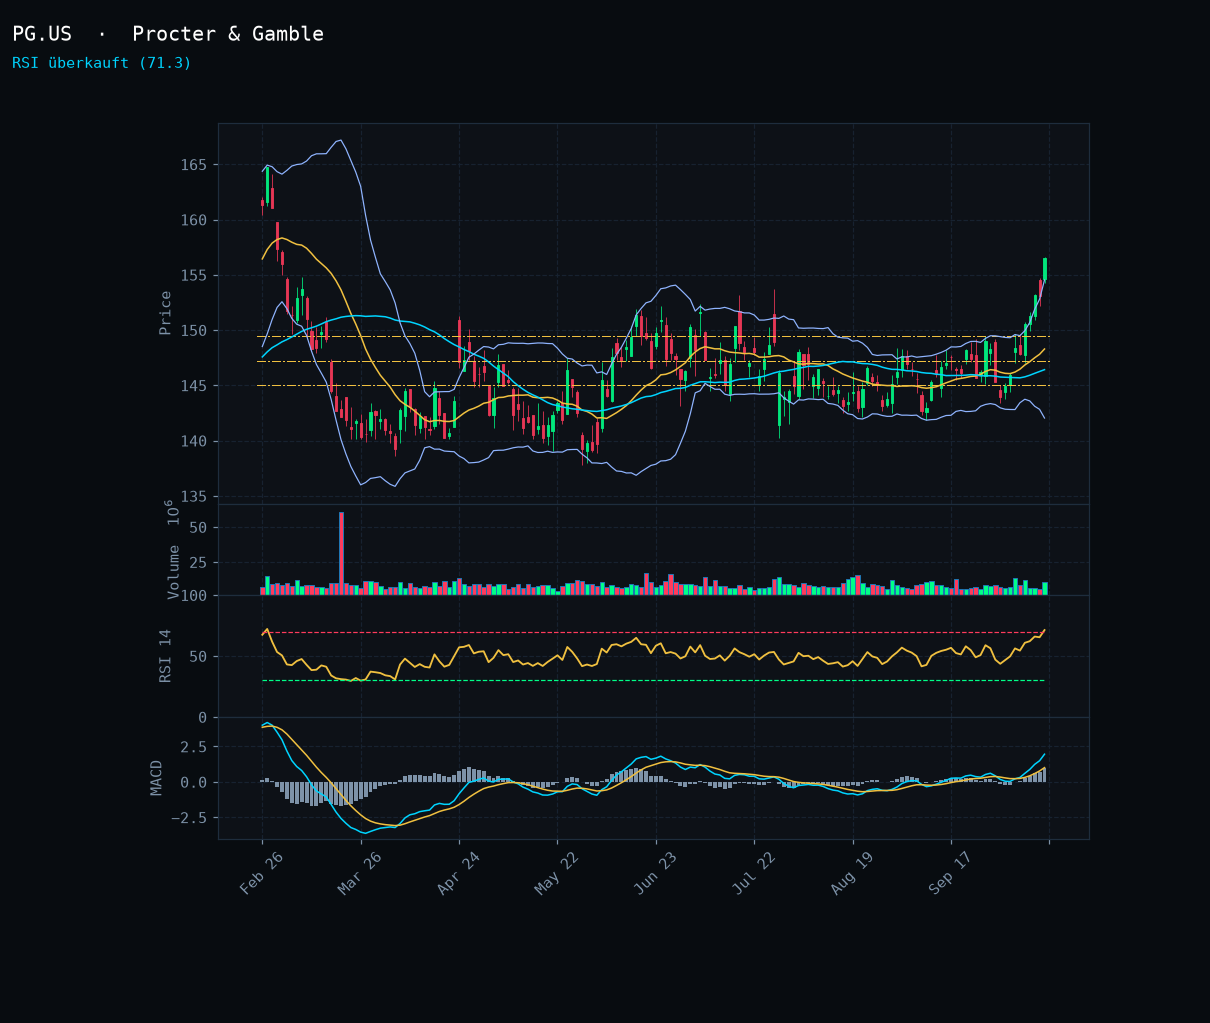
Task: Click the "MACD" axis label
Action: pyautogui.click(x=157, y=778)
